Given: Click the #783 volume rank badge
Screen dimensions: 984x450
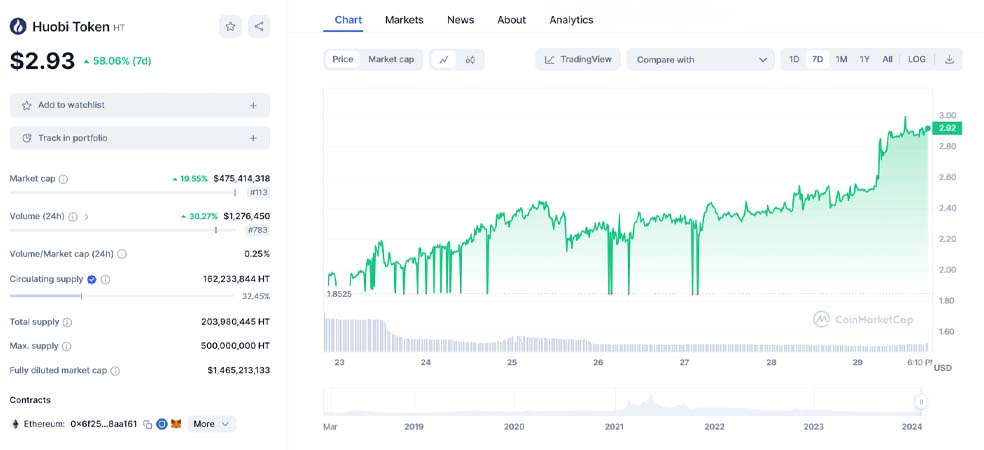Looking at the screenshot, I should tap(257, 230).
